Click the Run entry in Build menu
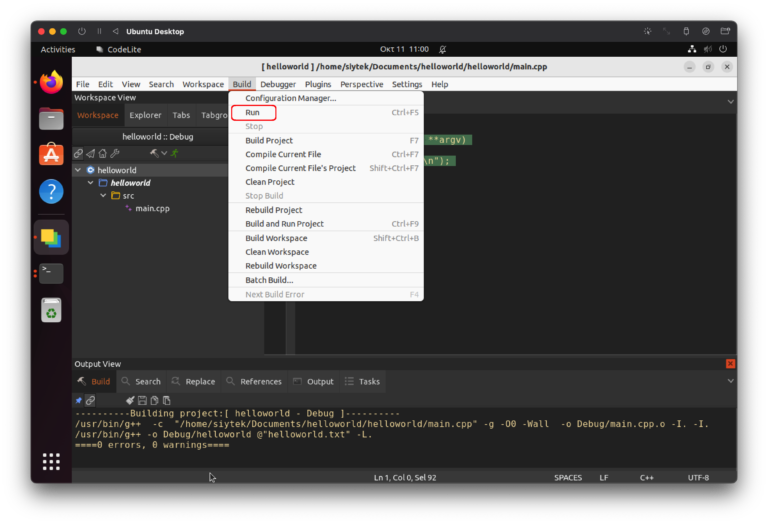The height and width of the screenshot is (524, 768). (x=253, y=113)
